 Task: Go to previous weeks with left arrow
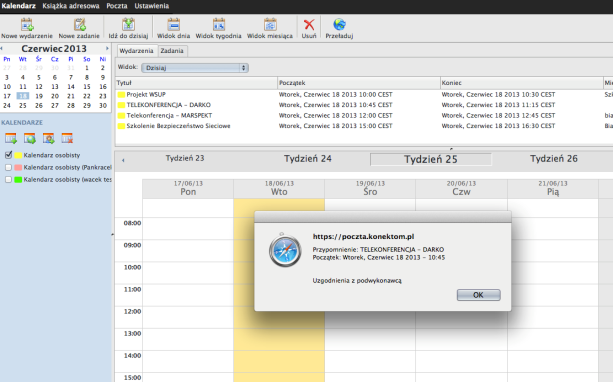pos(123,160)
